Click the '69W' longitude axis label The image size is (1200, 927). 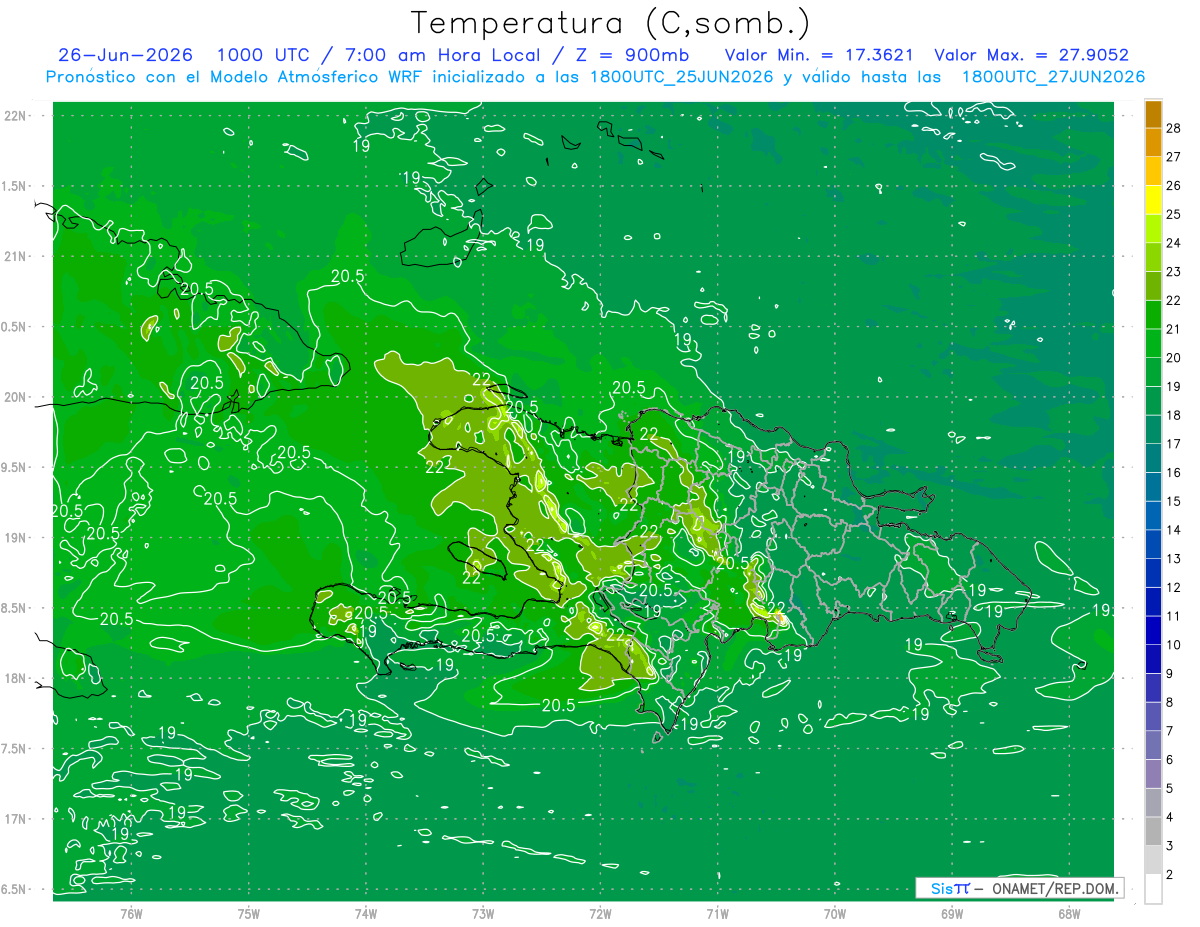[x=952, y=913]
